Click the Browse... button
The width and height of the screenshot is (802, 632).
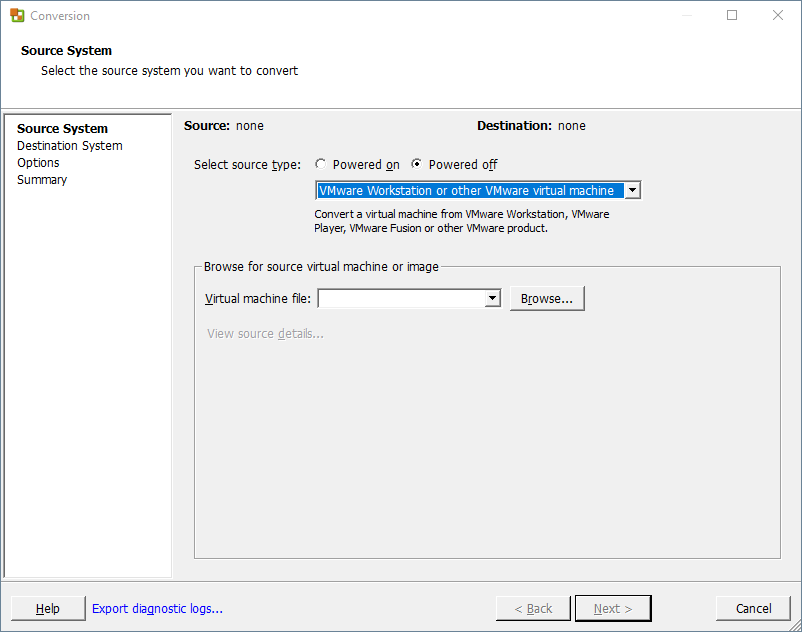pos(547,299)
